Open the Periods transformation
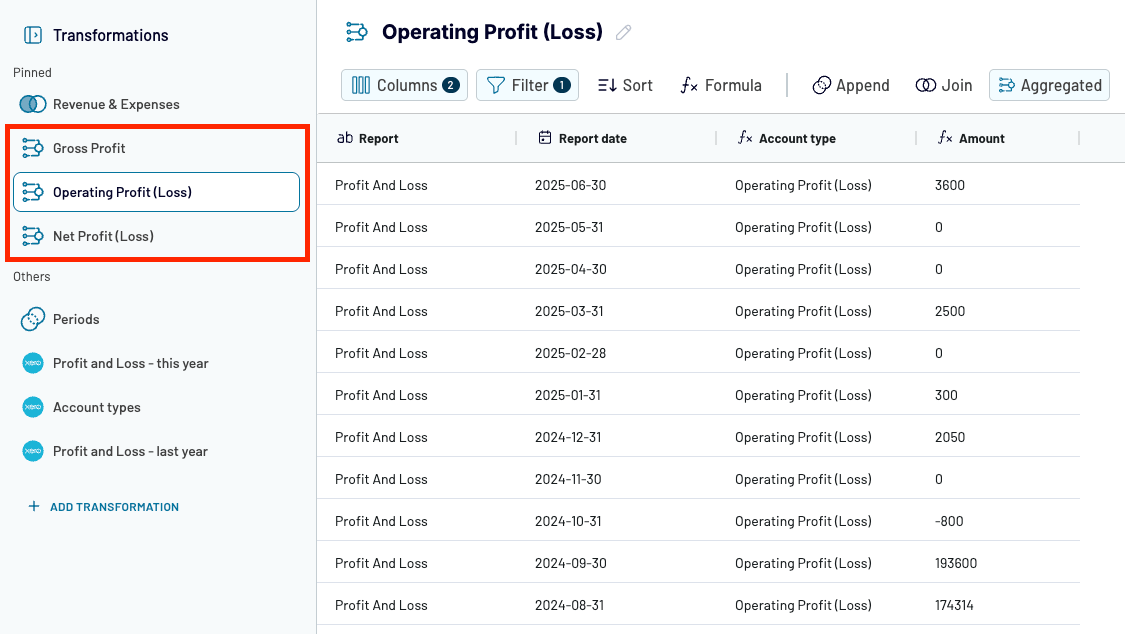This screenshot has width=1125, height=634. point(76,319)
